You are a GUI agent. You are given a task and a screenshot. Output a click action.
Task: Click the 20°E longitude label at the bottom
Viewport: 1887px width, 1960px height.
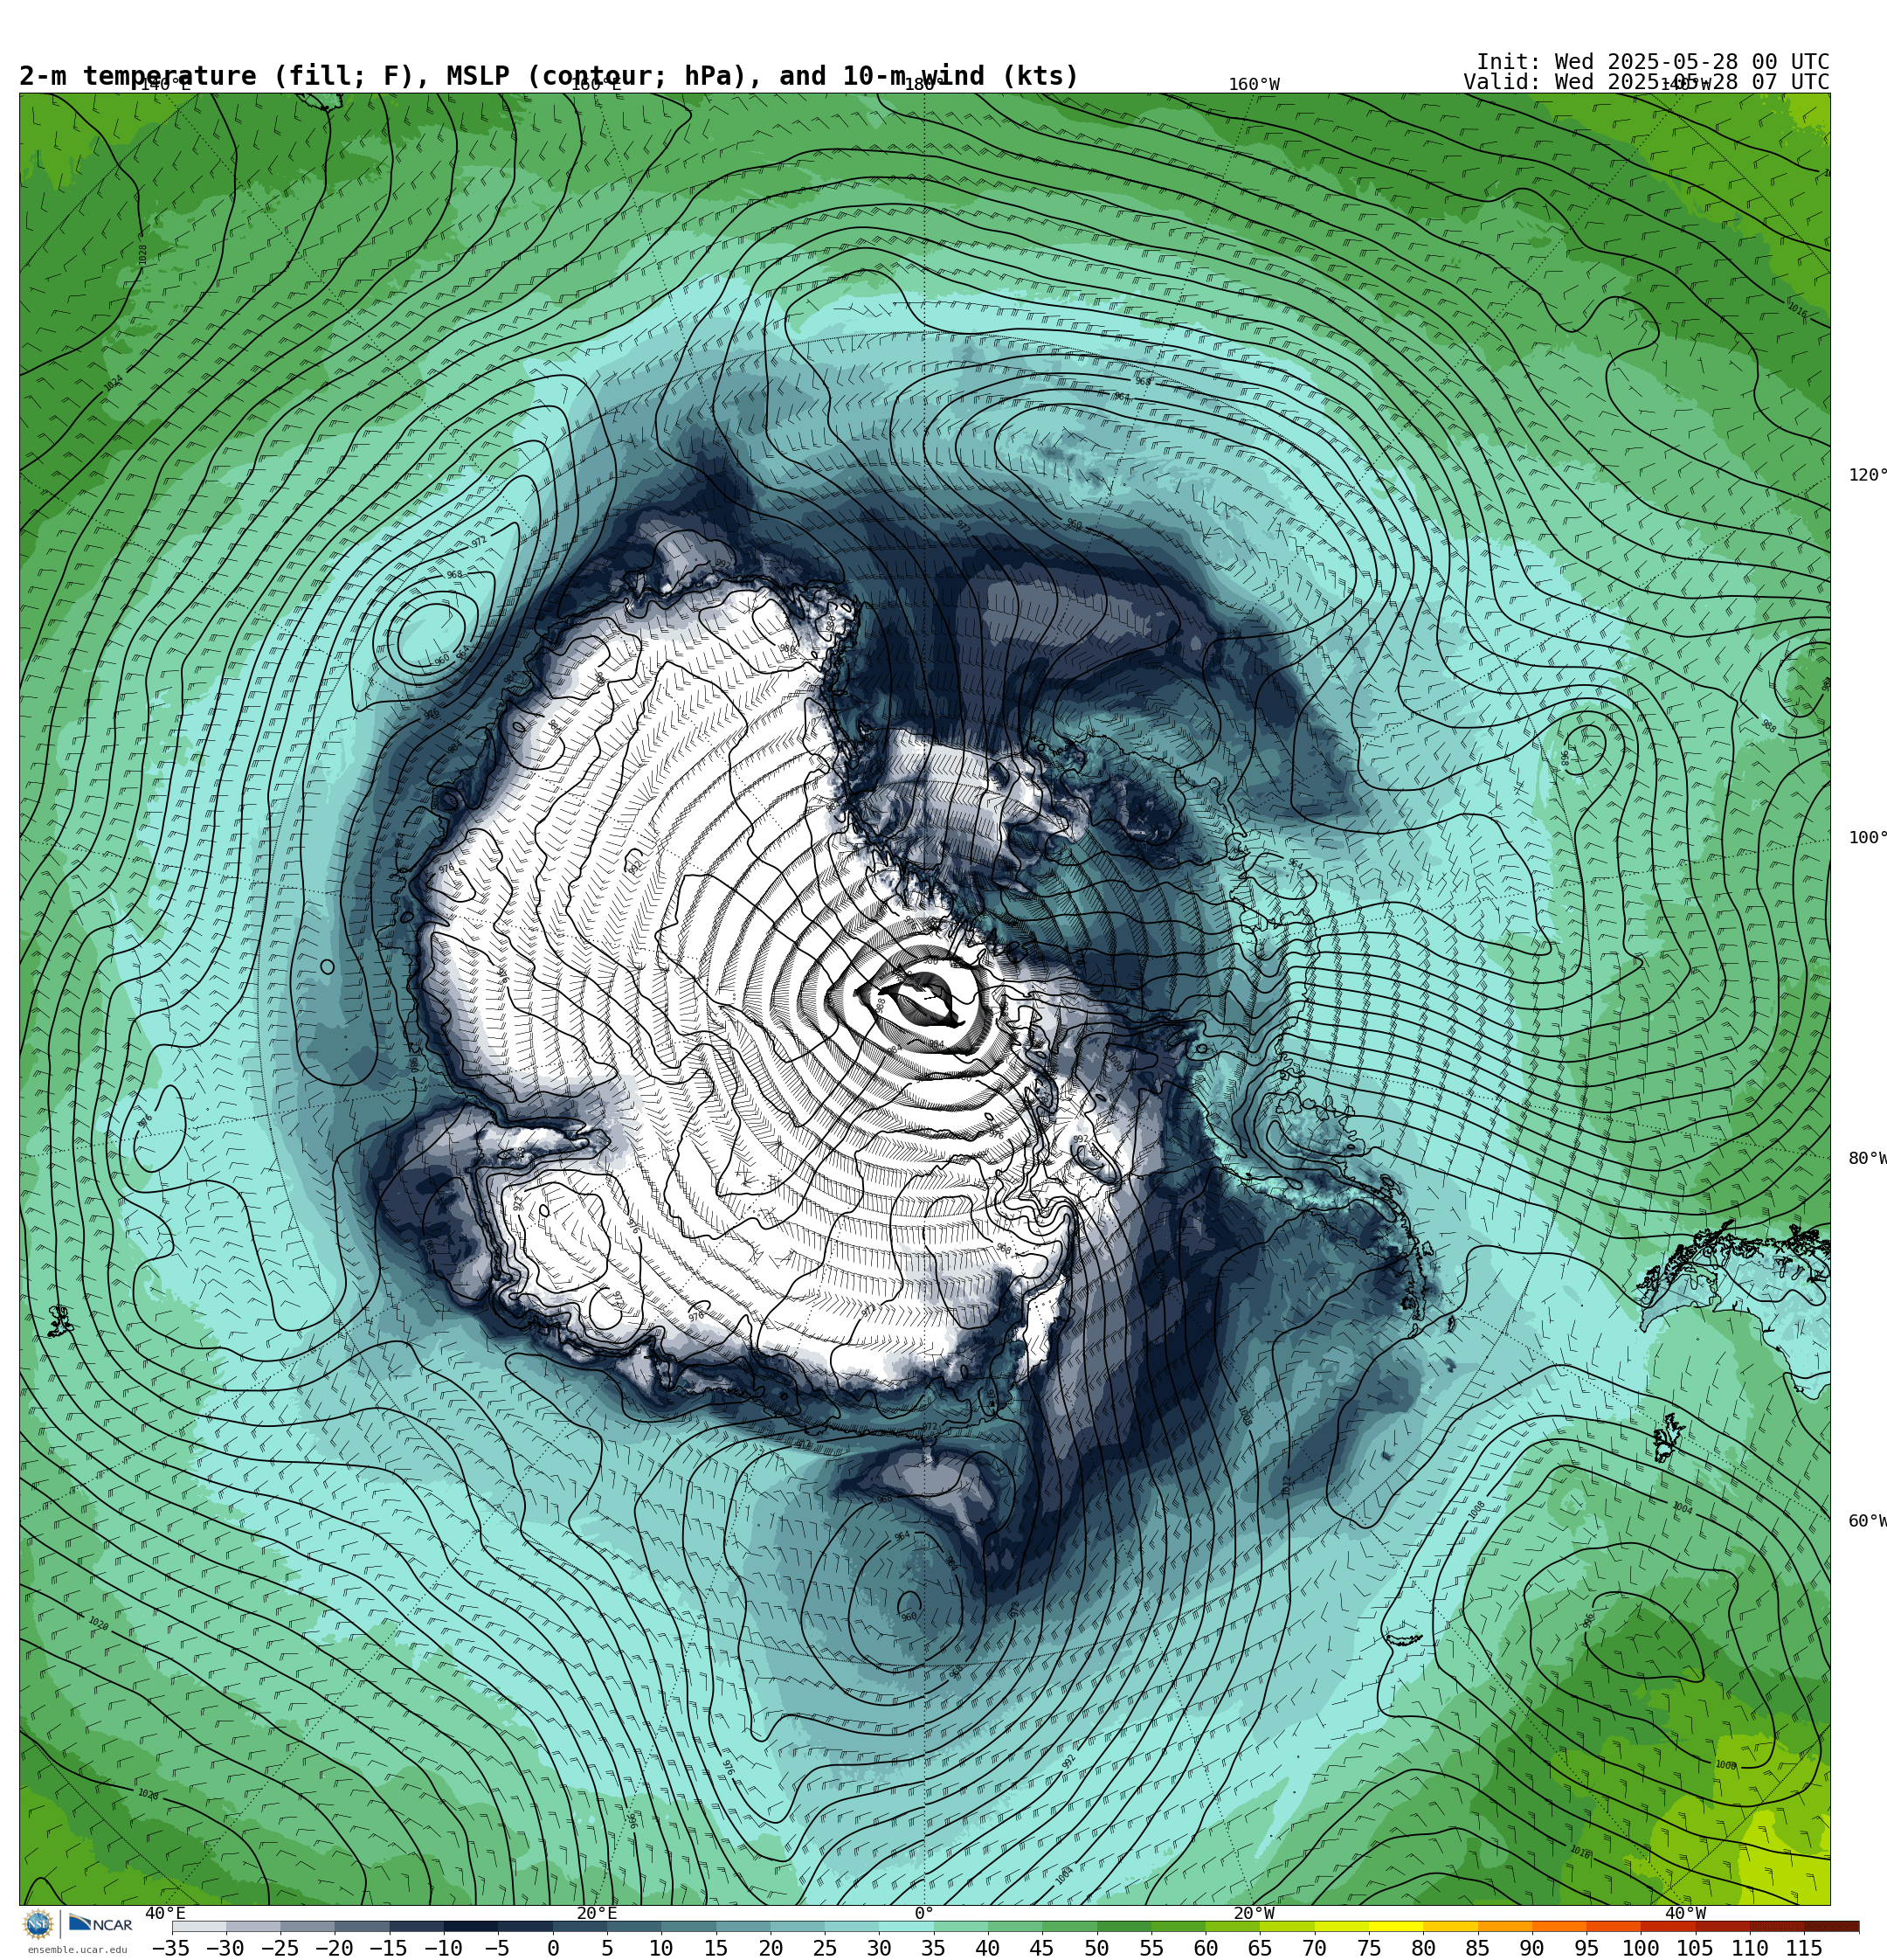[x=596, y=1913]
